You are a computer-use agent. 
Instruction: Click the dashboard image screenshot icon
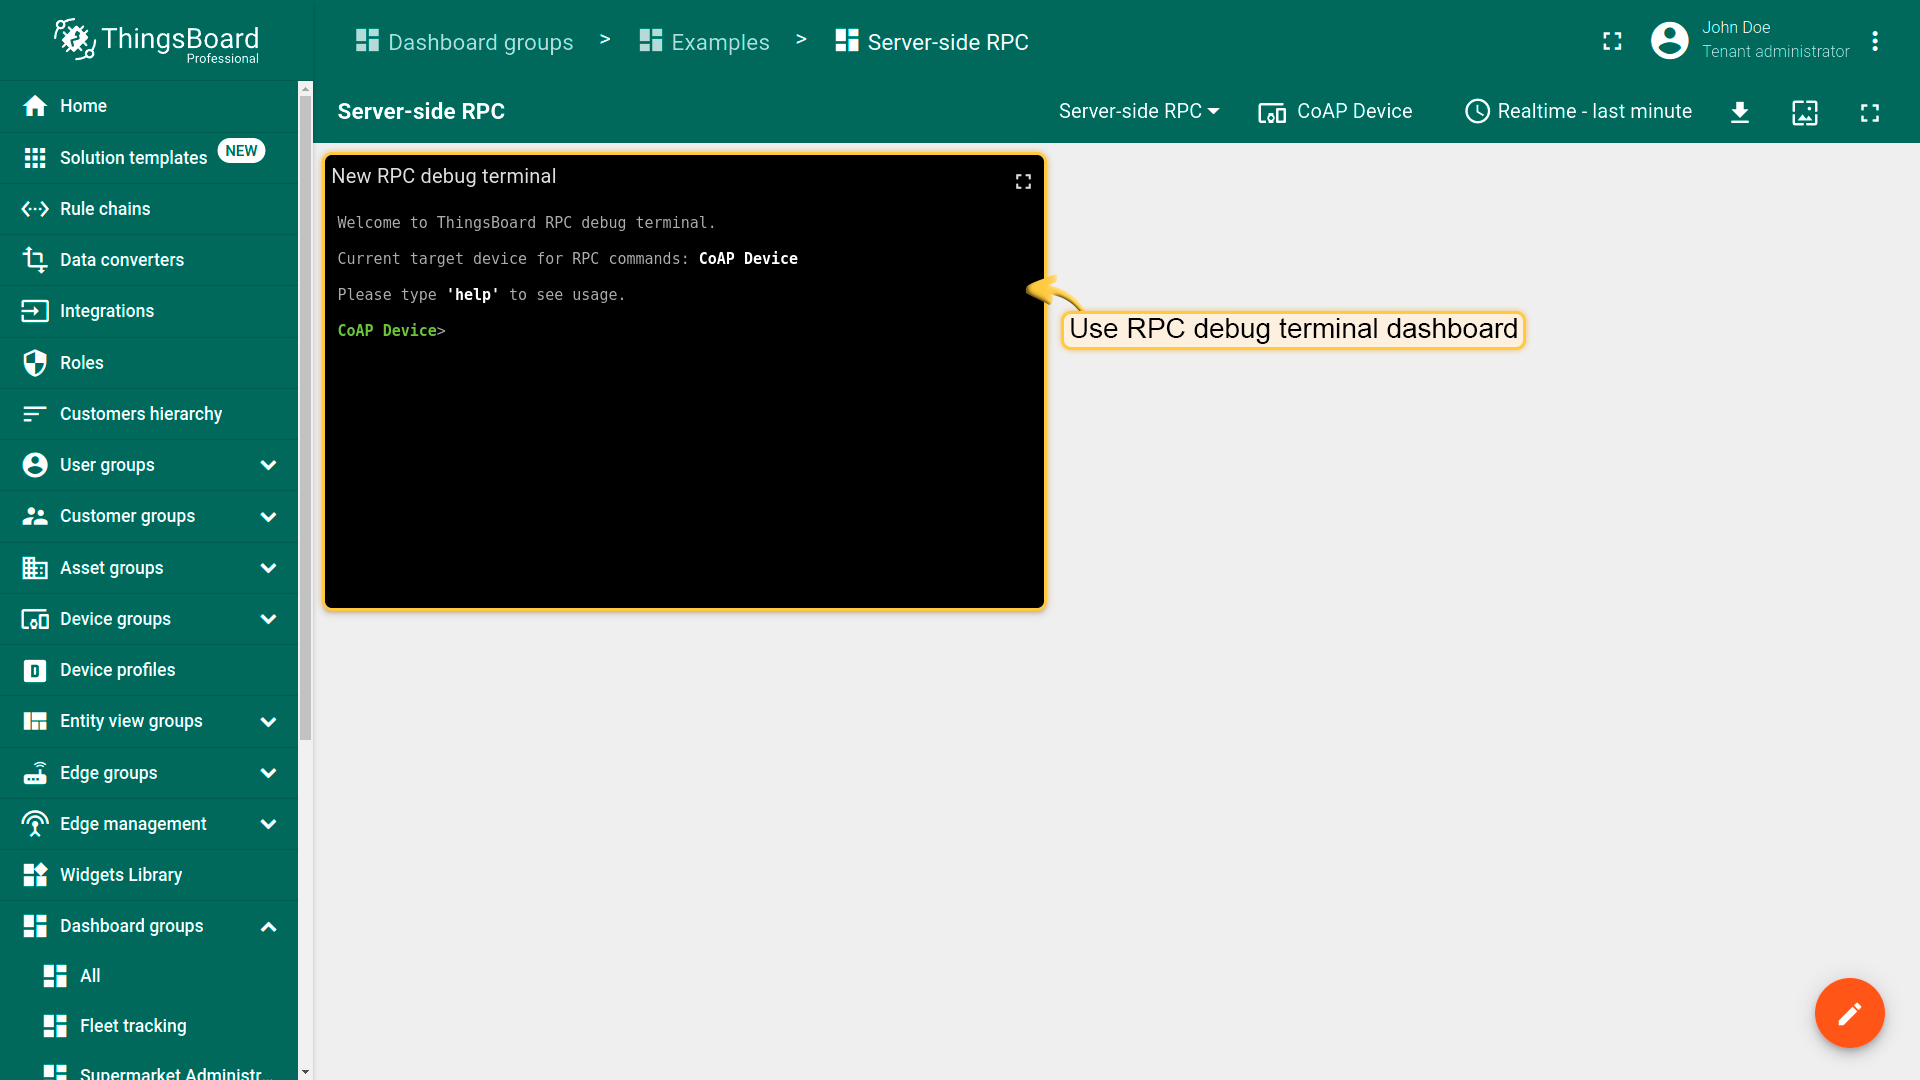click(1804, 112)
